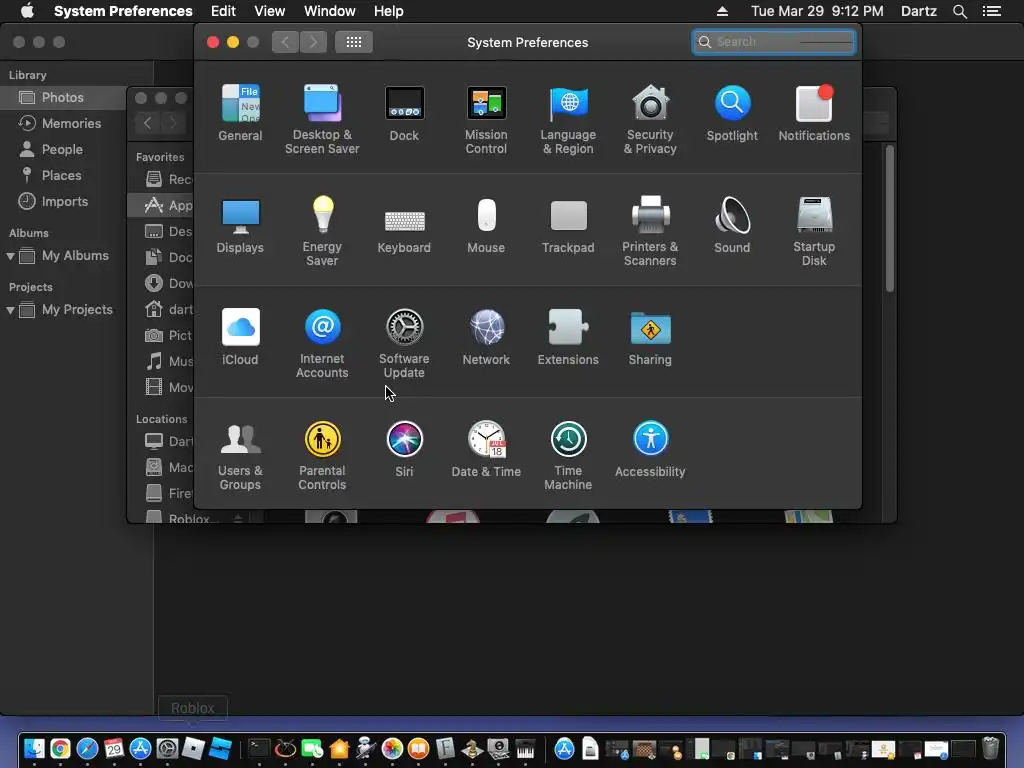Show all preferences grid button
The image size is (1024, 768).
point(354,42)
